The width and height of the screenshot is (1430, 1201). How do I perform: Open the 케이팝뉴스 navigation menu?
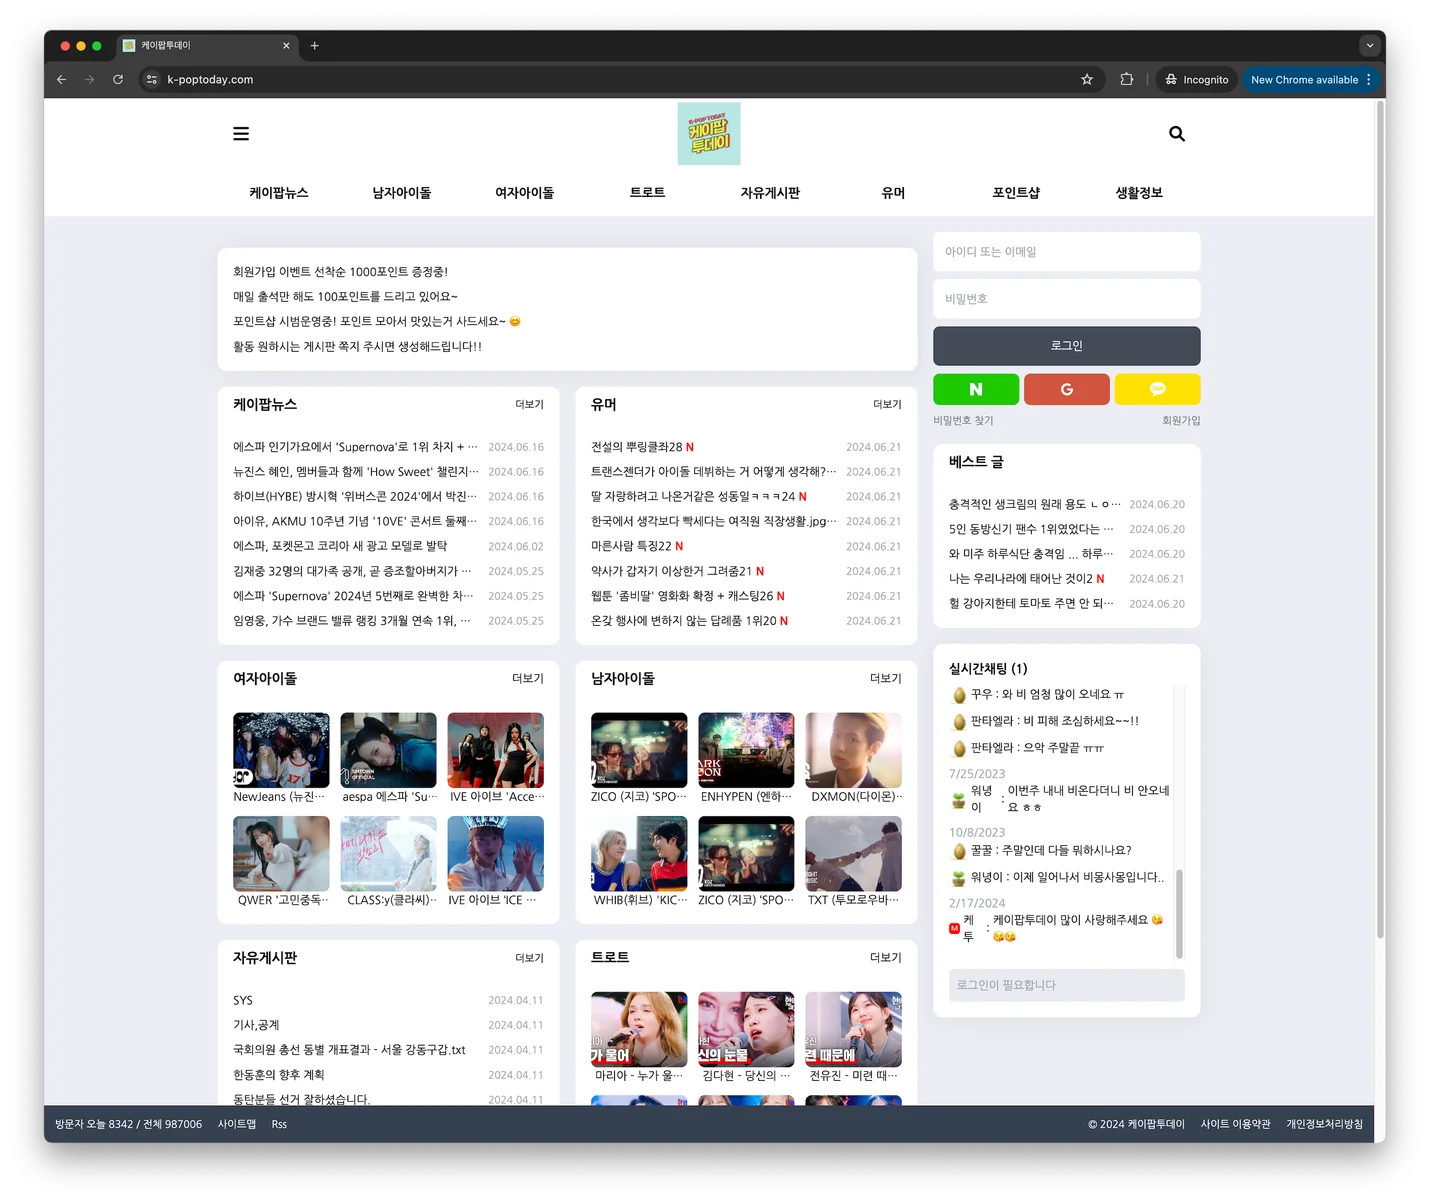(x=279, y=192)
